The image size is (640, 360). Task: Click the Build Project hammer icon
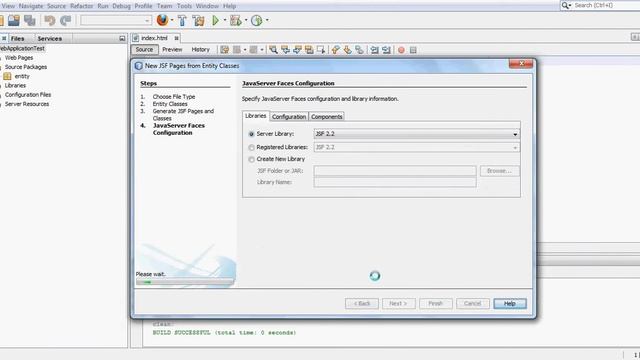tap(182, 20)
